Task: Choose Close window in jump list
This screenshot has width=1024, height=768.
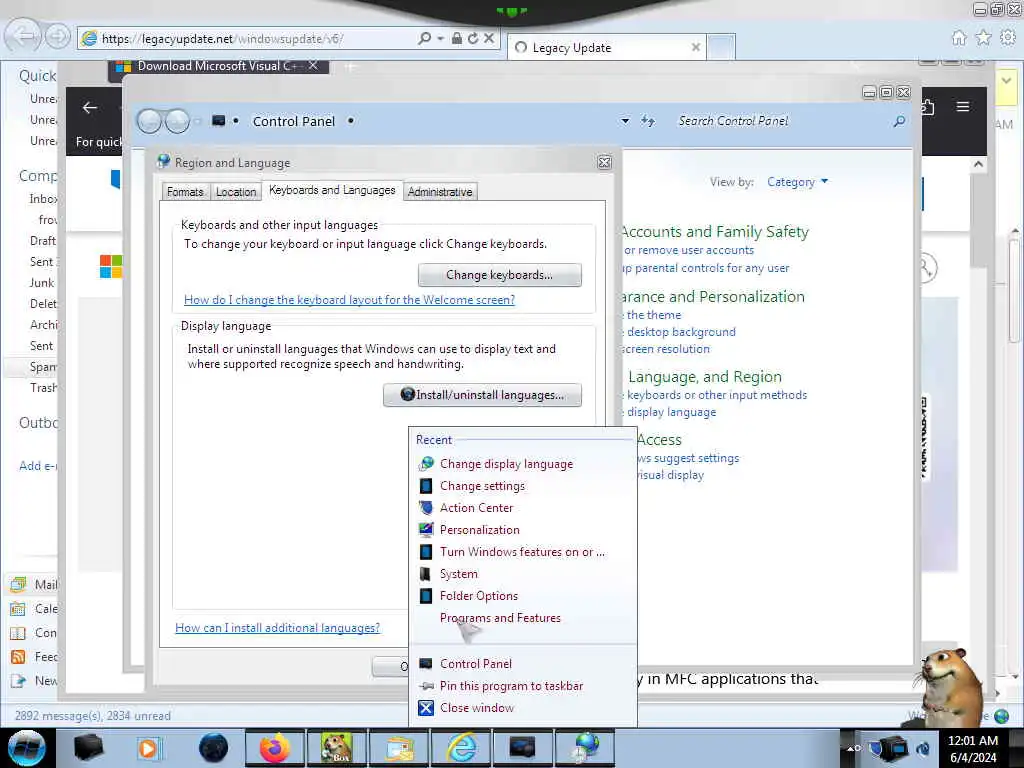Action: coord(477,708)
